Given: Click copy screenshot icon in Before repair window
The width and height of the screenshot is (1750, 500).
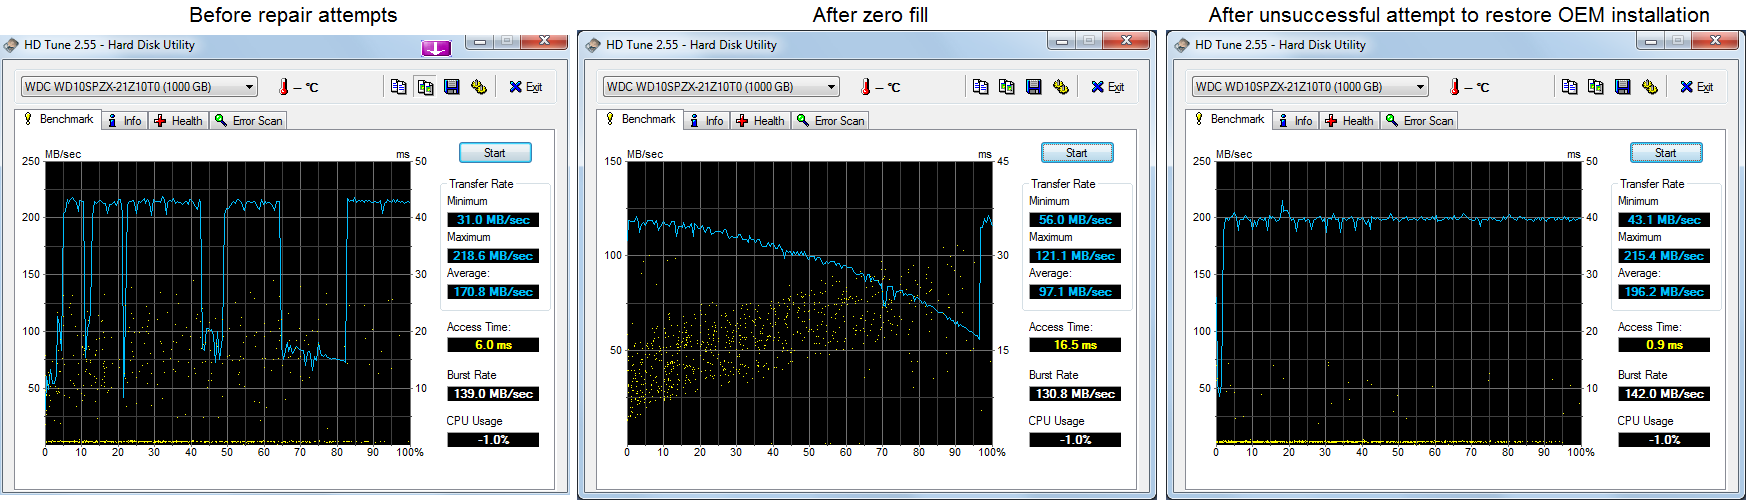Looking at the screenshot, I should 425,87.
